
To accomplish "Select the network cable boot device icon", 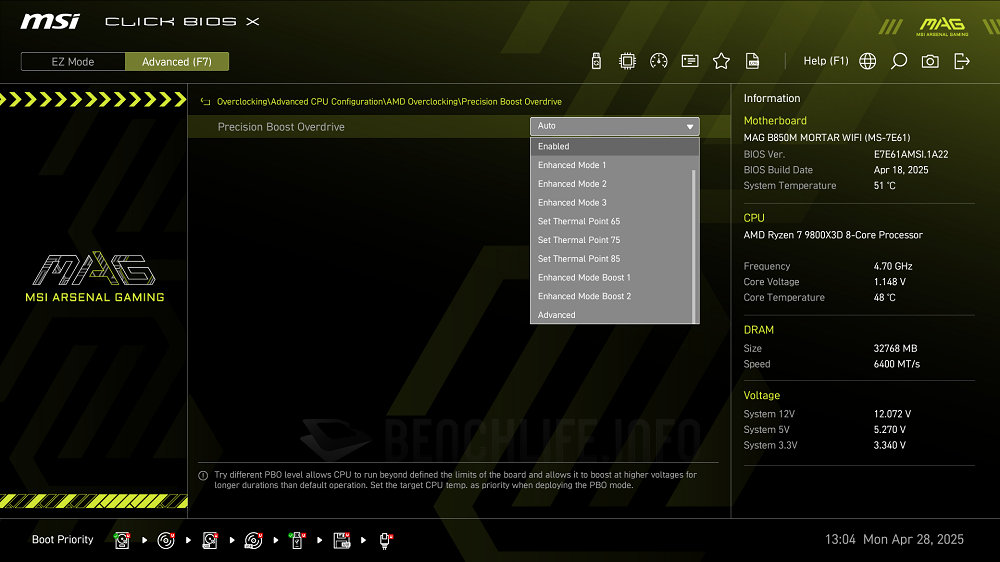I will pos(385,540).
